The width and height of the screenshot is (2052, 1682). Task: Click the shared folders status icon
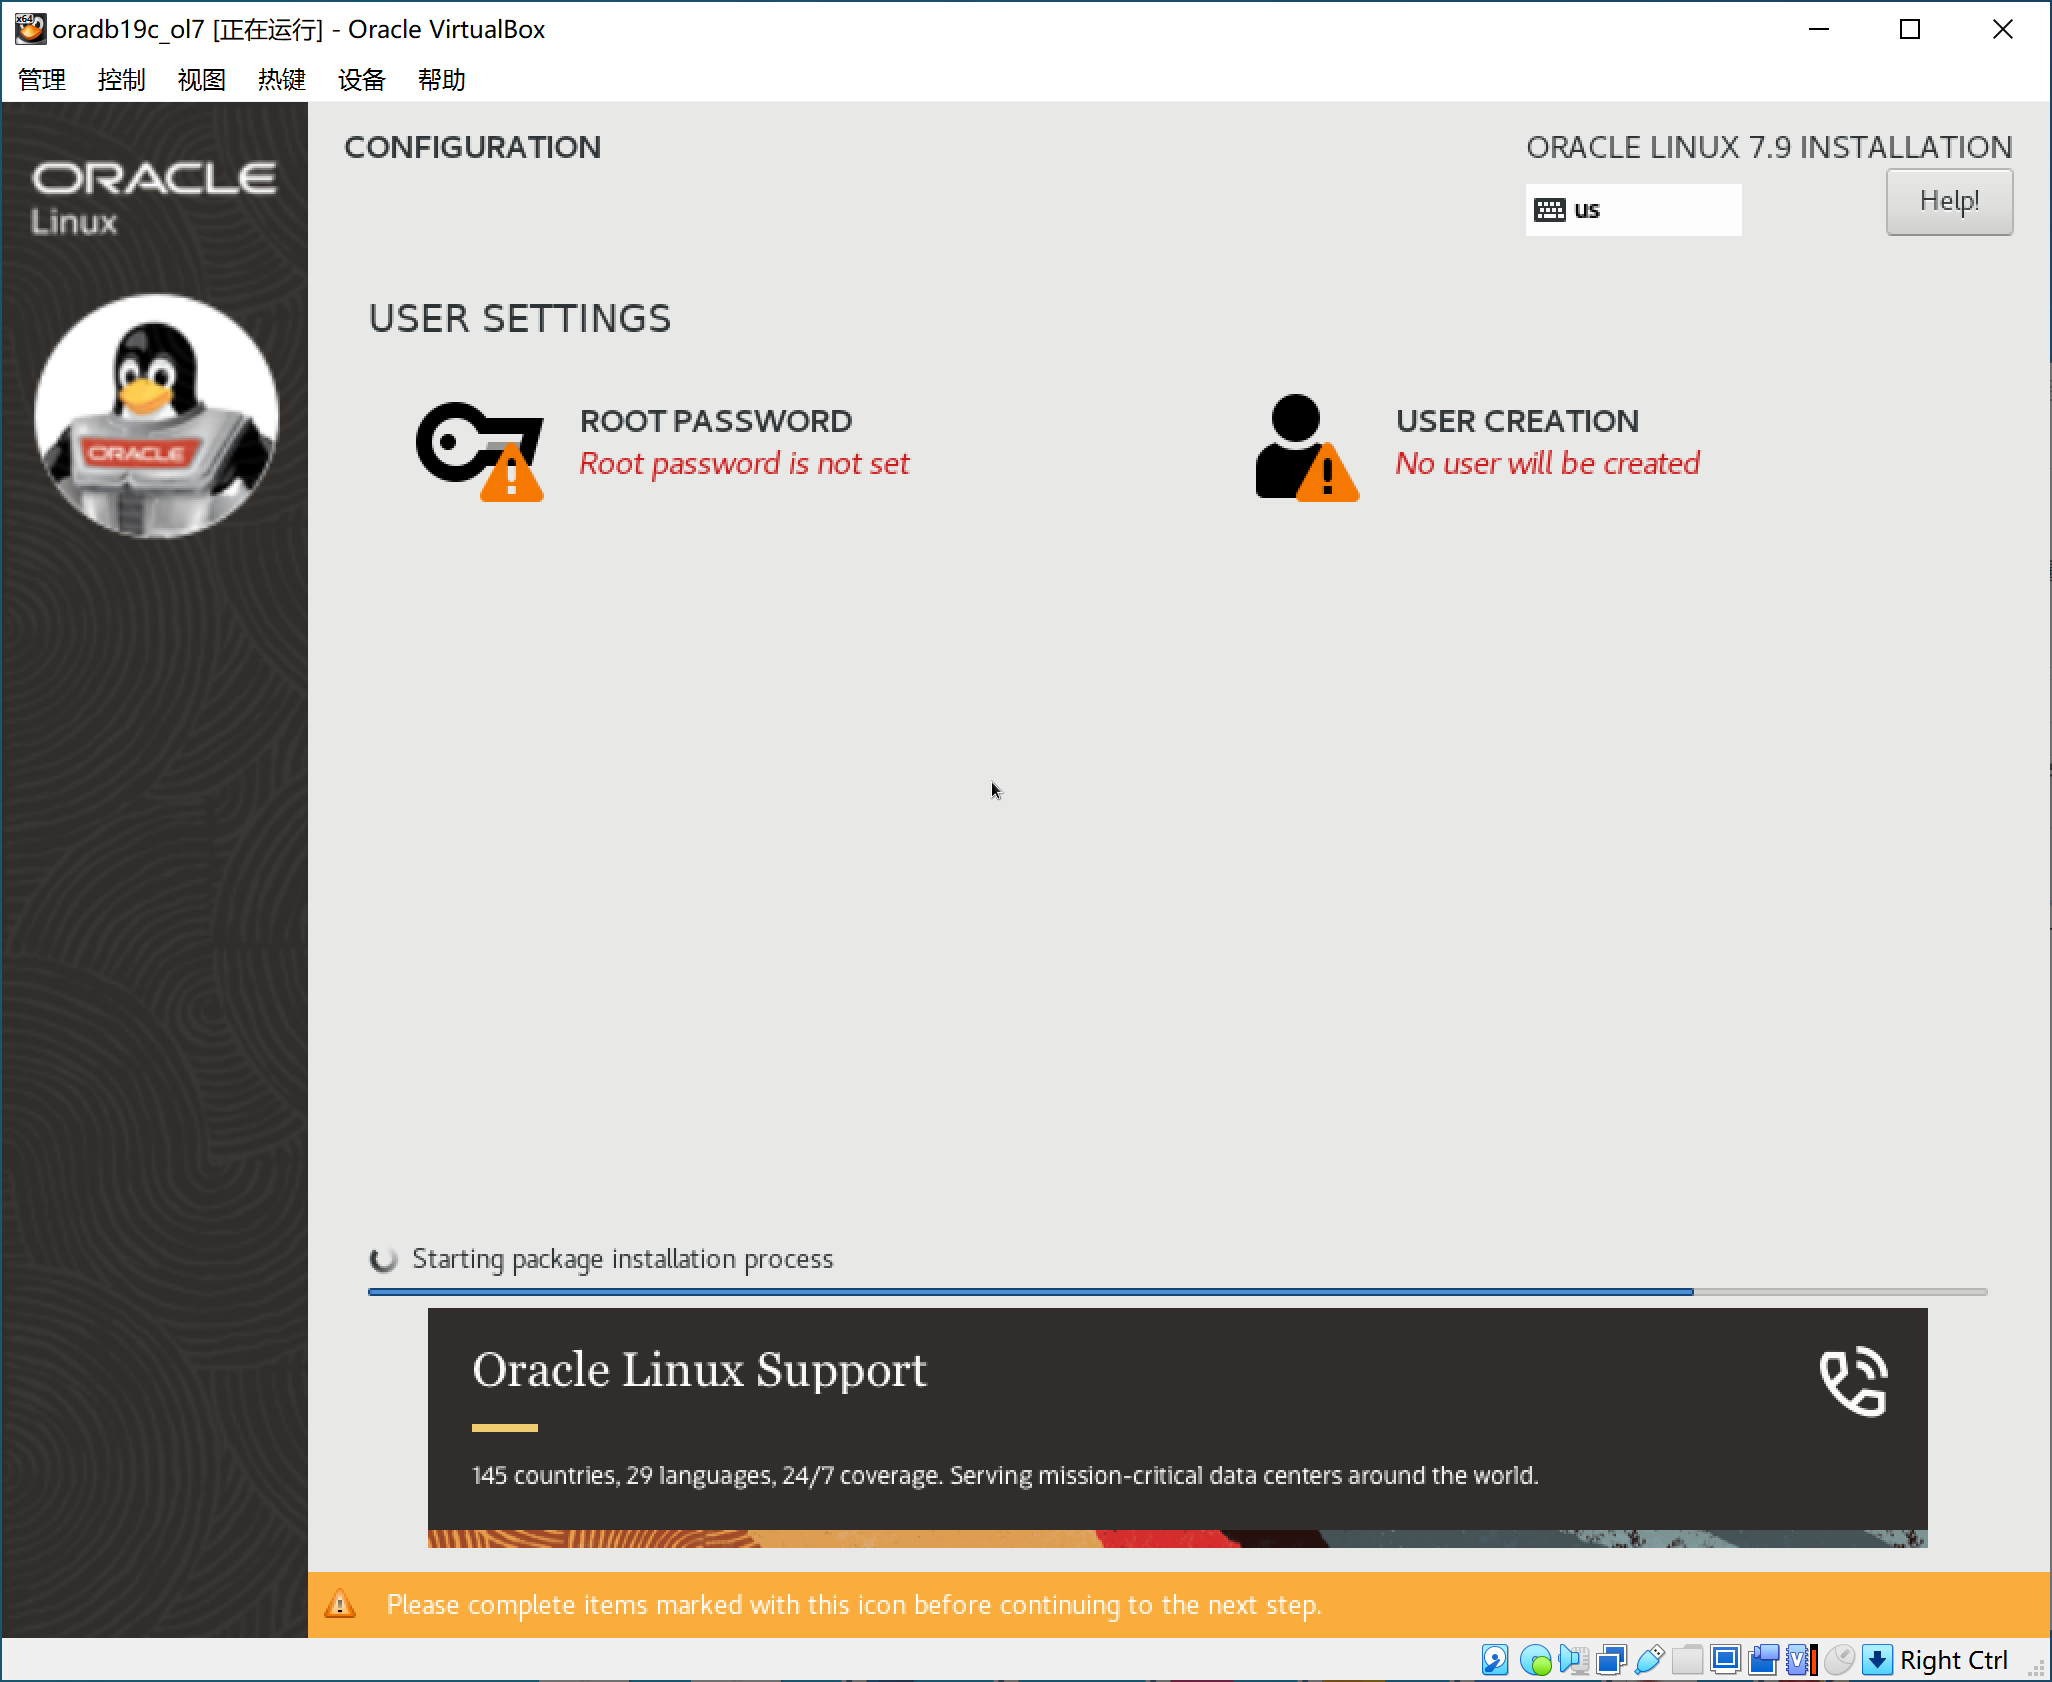(x=1687, y=1660)
